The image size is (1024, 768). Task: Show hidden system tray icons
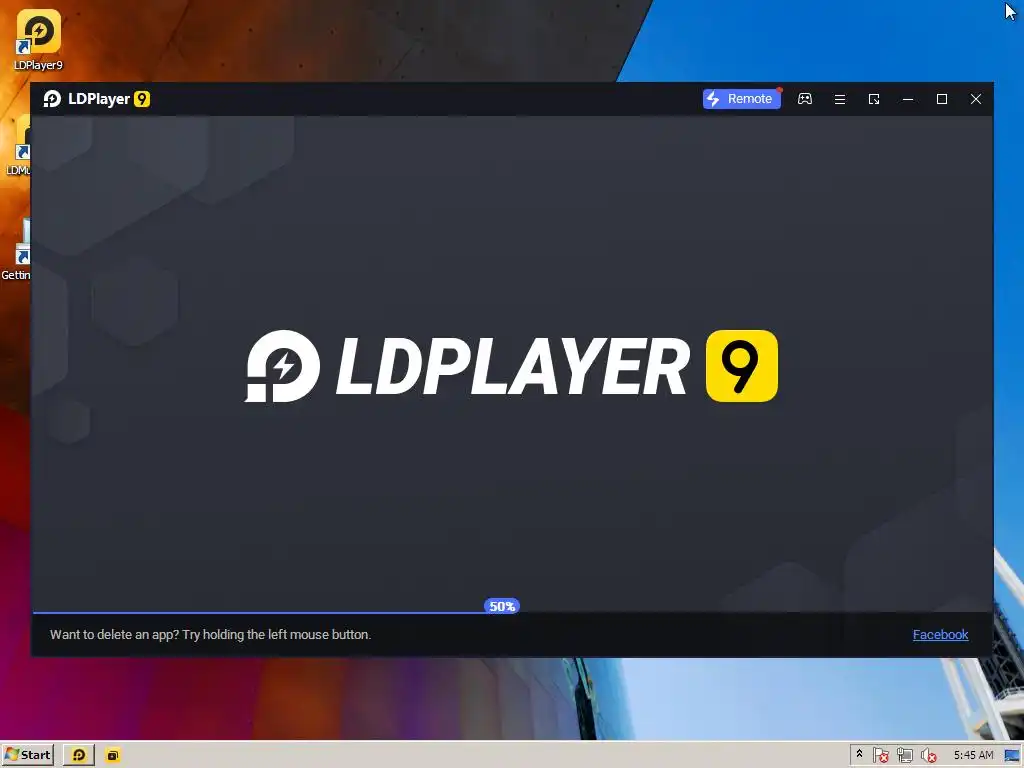859,754
